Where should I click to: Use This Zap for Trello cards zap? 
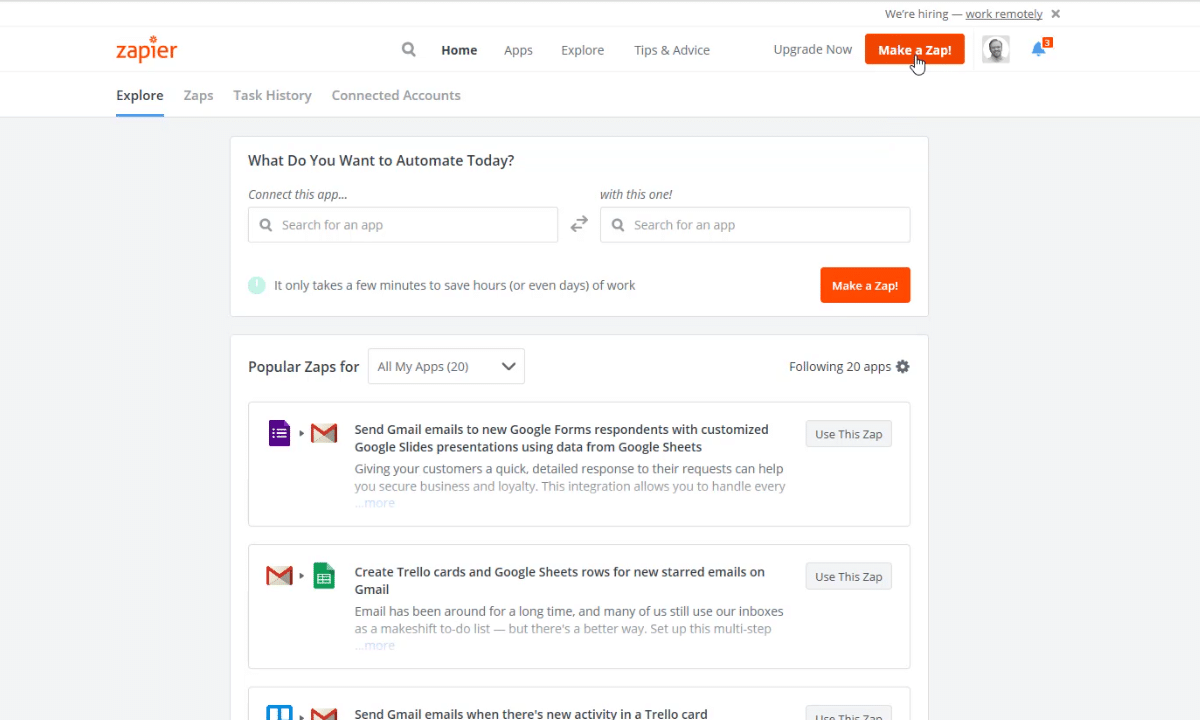pyautogui.click(x=848, y=576)
